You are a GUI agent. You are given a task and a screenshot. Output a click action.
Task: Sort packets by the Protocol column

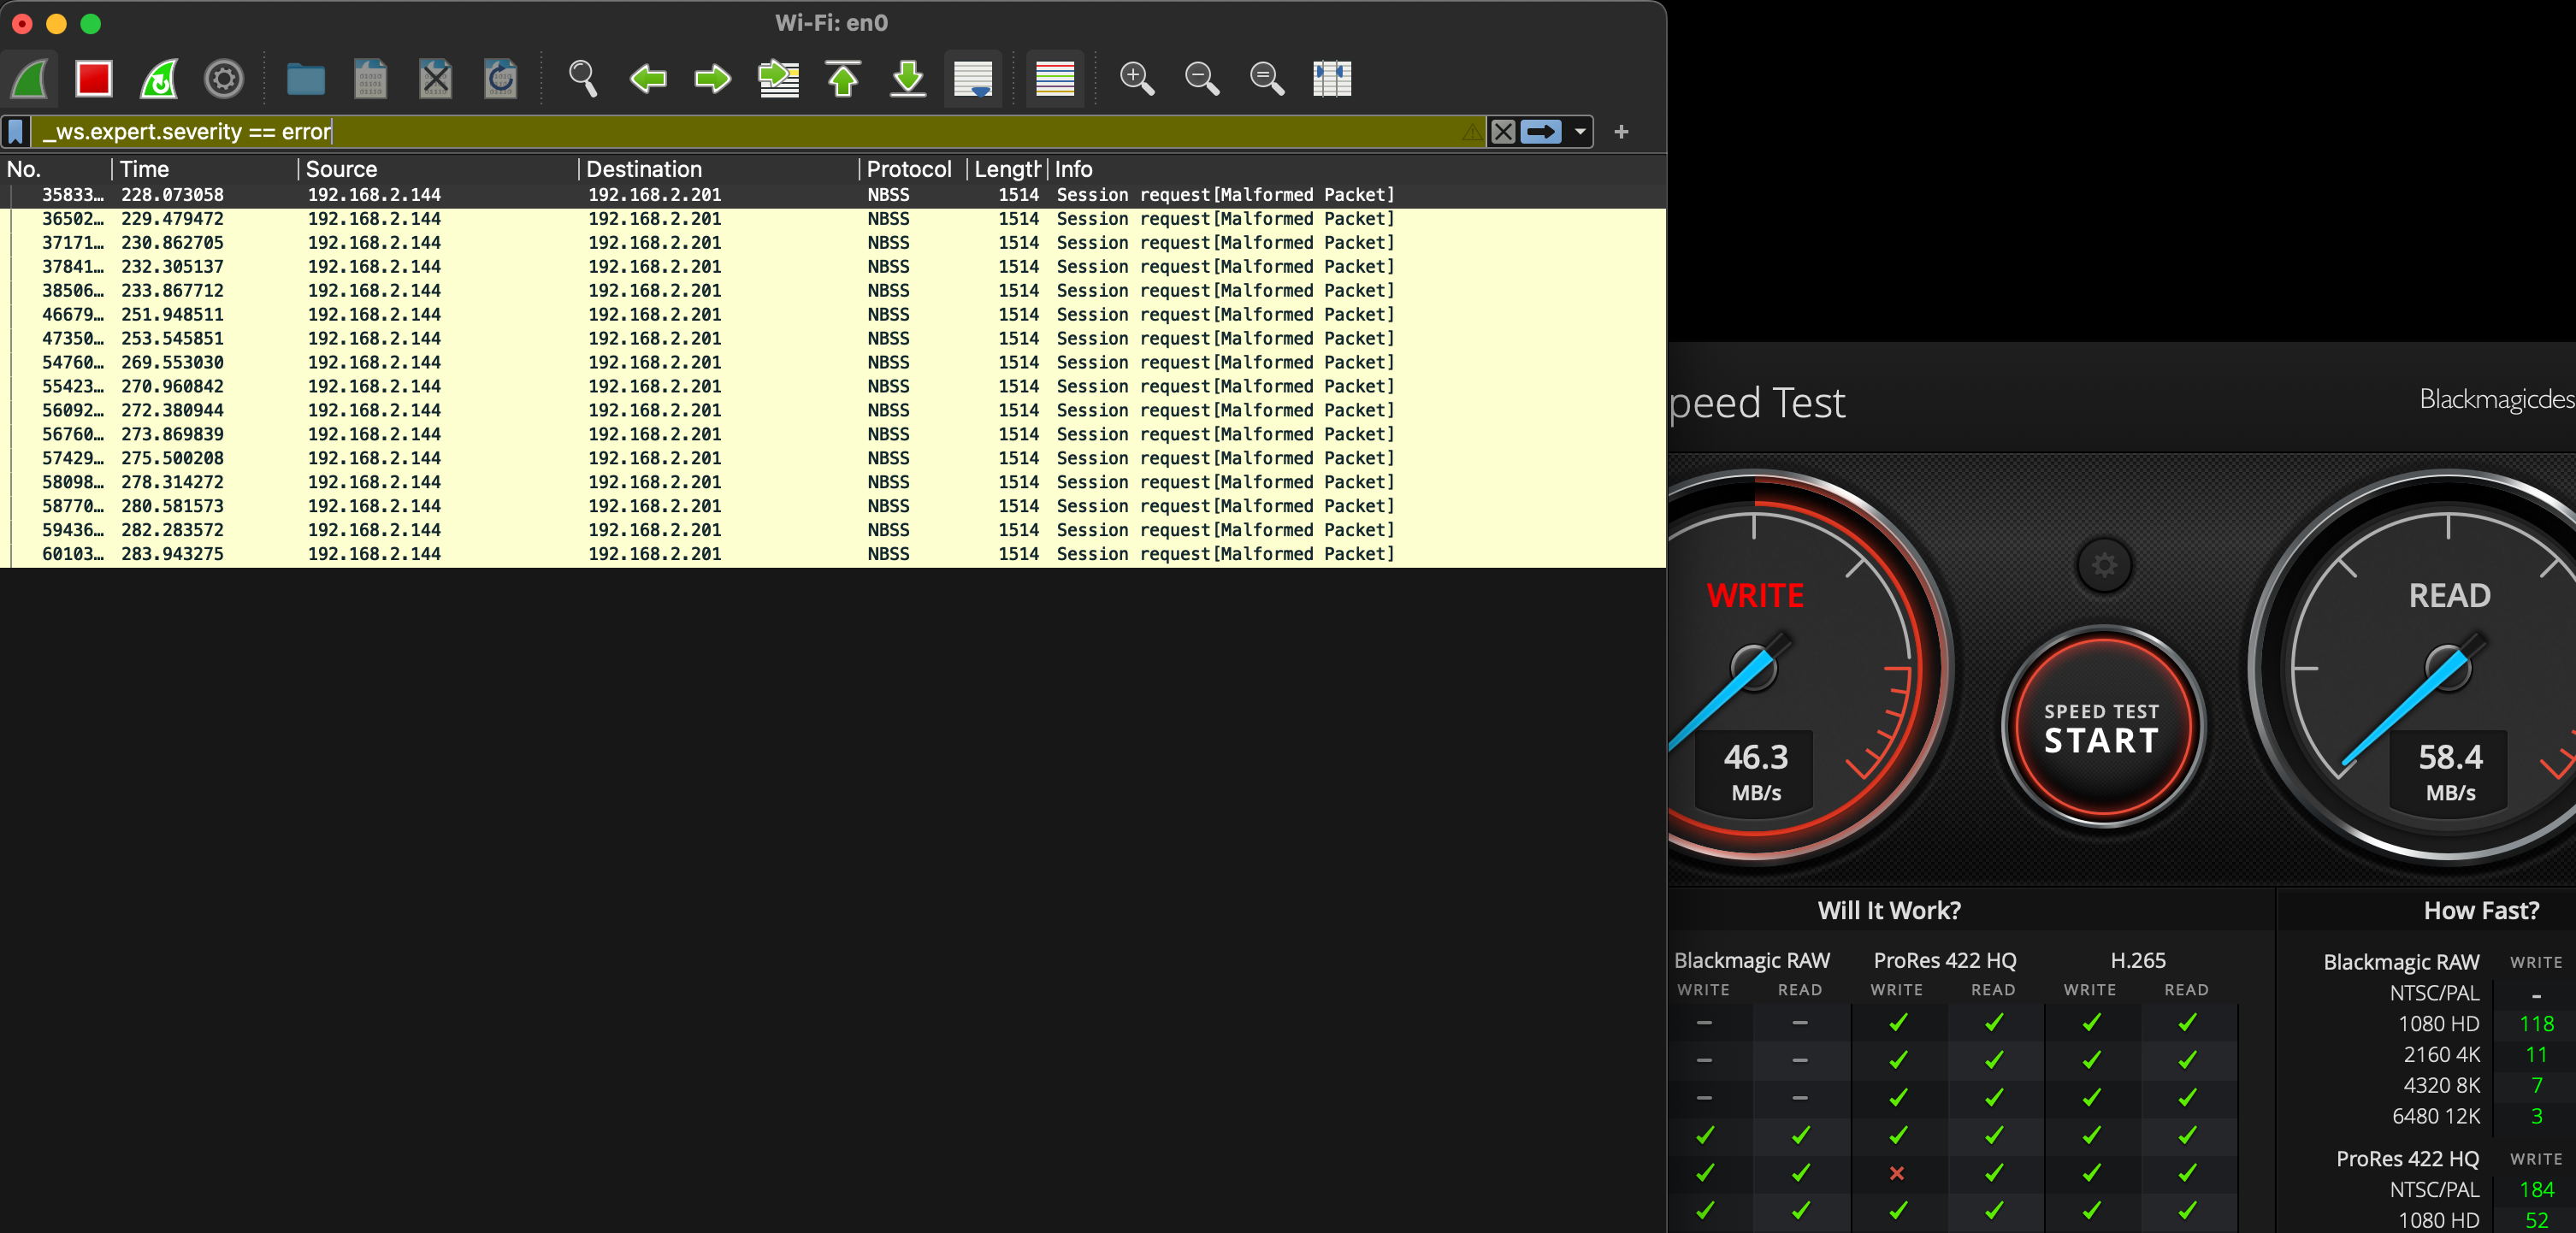[x=908, y=169]
